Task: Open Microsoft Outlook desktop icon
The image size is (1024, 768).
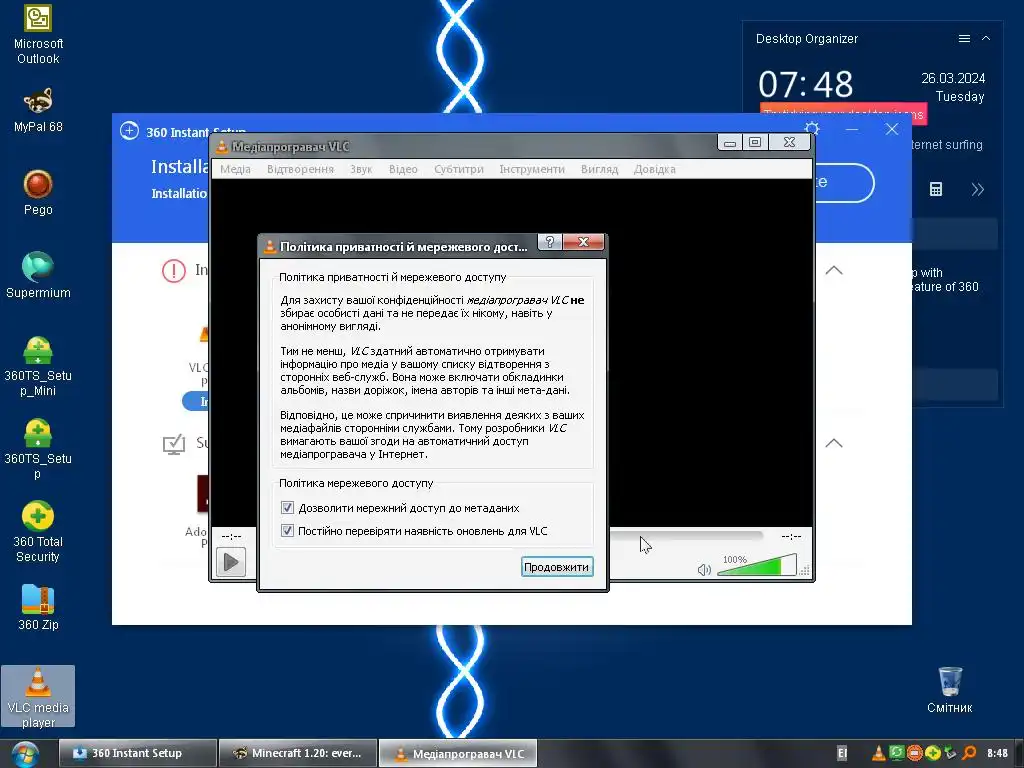Action: [38, 34]
